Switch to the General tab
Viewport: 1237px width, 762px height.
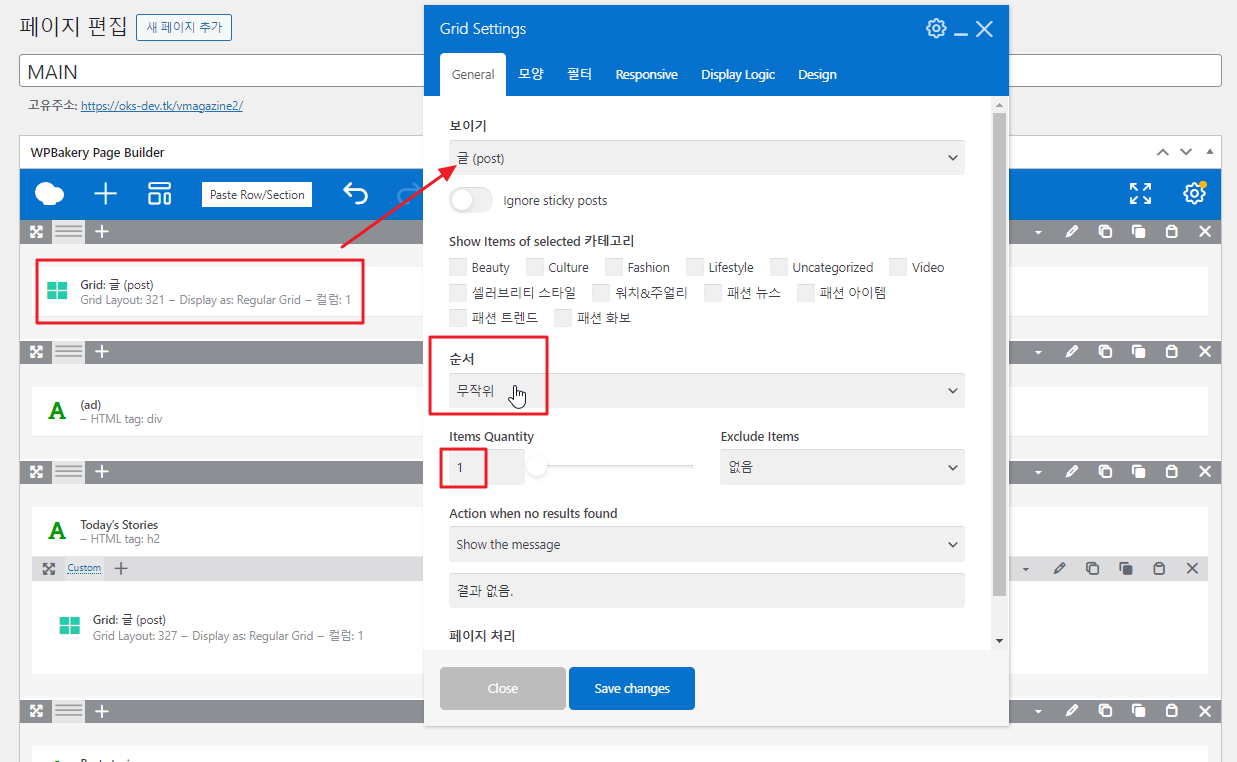tap(473, 74)
